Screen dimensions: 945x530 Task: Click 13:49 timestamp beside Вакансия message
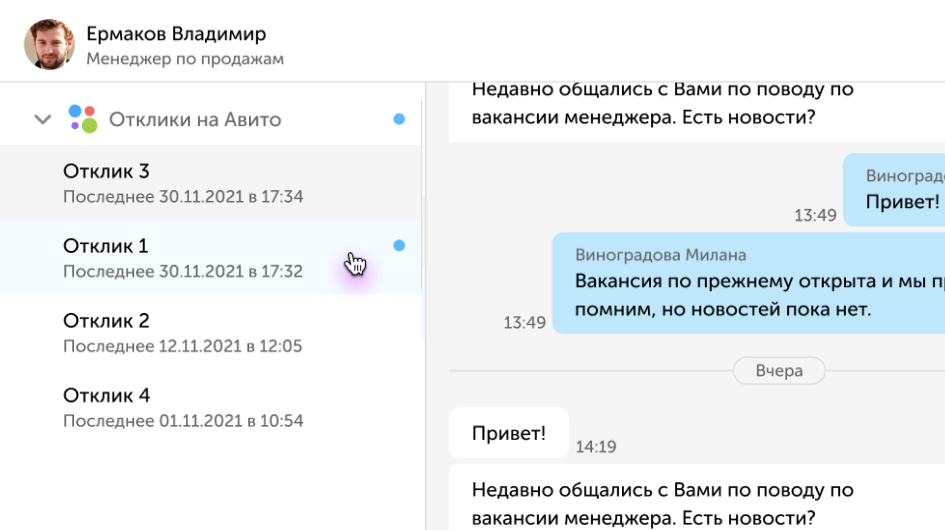tap(524, 323)
